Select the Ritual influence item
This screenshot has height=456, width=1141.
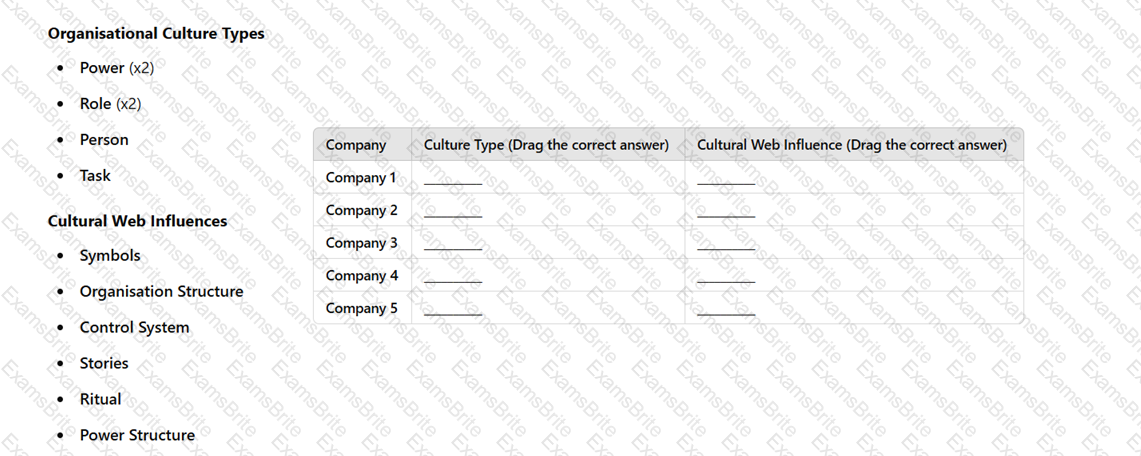(x=100, y=399)
